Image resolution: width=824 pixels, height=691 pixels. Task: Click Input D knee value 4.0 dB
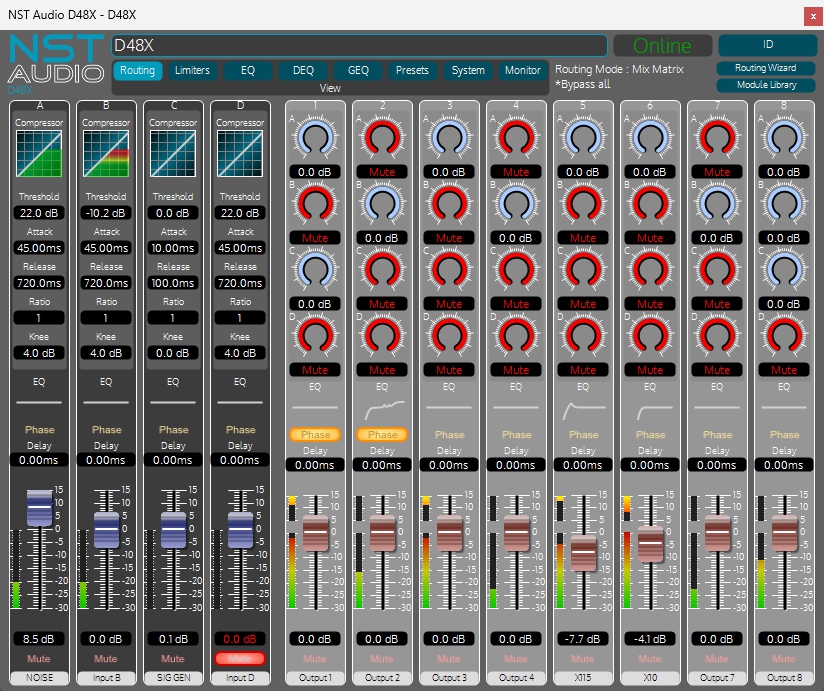240,353
